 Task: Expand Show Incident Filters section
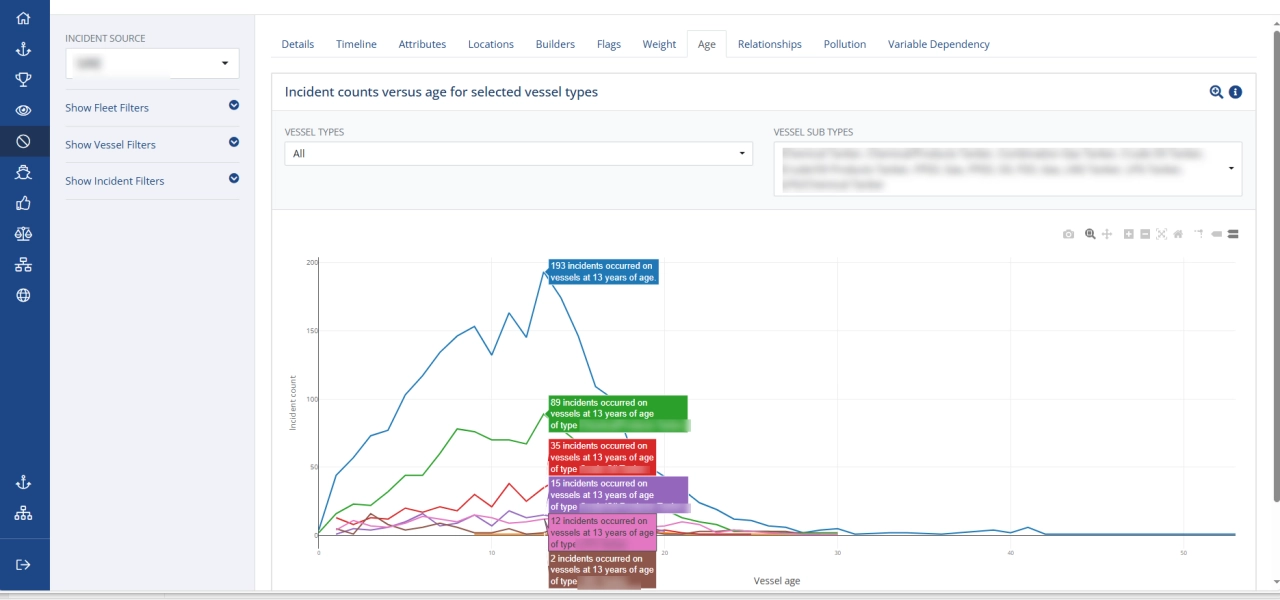233,179
